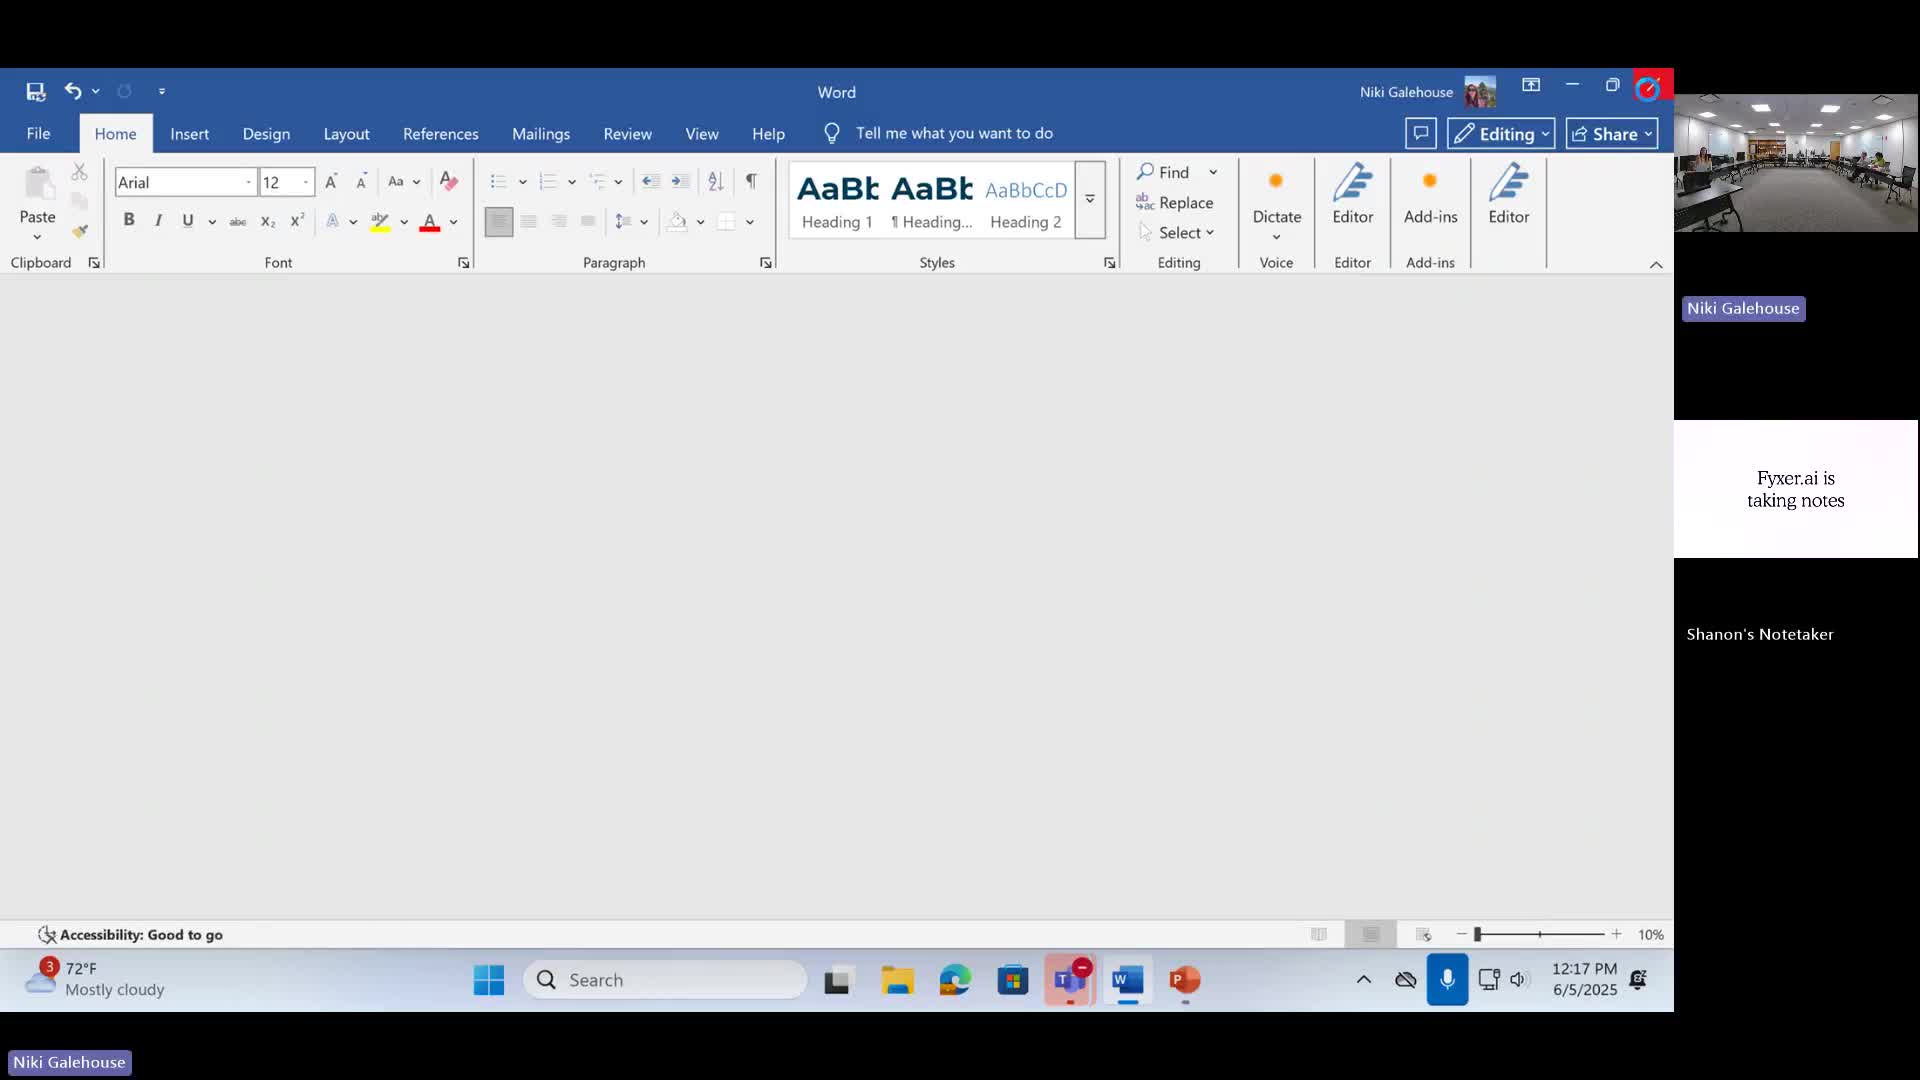Click the Format Painter icon
The width and height of the screenshot is (1920, 1080).
(80, 231)
